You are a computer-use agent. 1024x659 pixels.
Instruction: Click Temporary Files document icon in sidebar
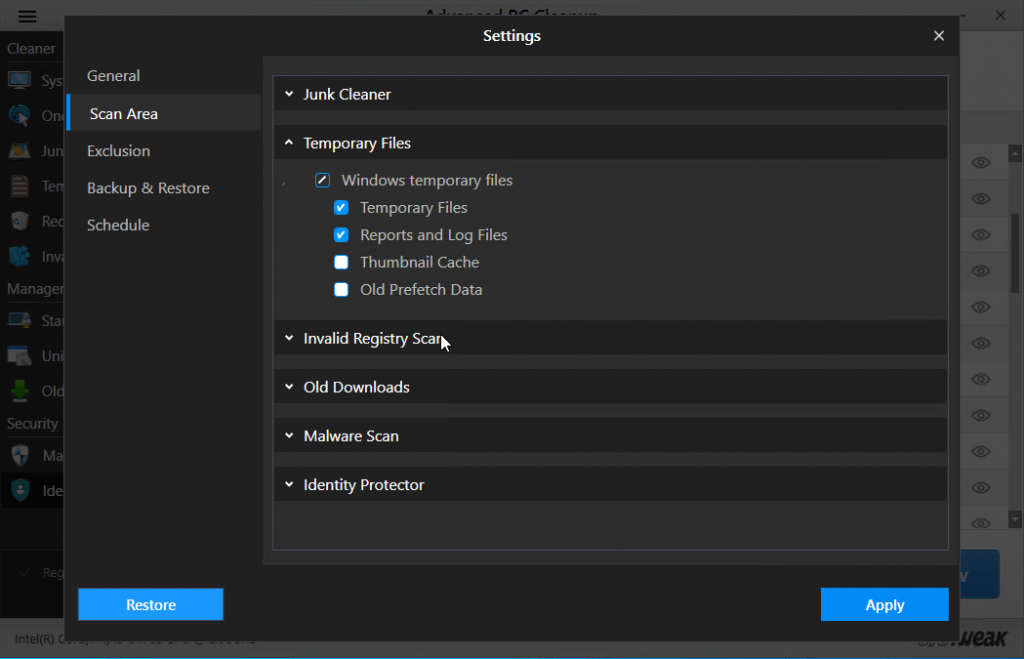(x=20, y=186)
